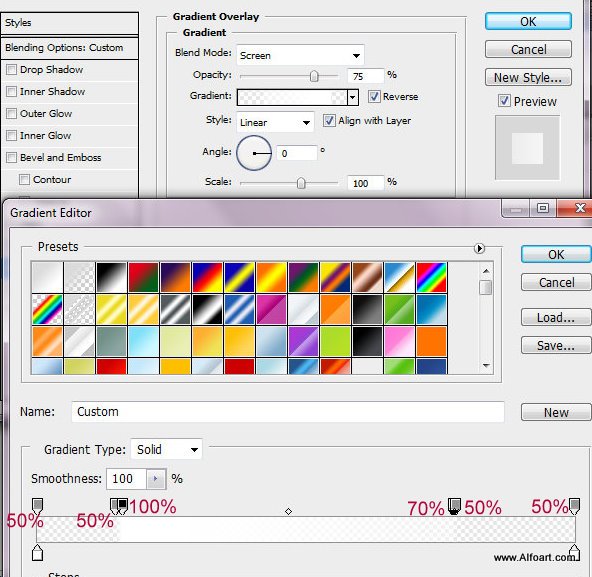Select the Outer Glow style label
Screen dimensions: 592x577
point(46,114)
